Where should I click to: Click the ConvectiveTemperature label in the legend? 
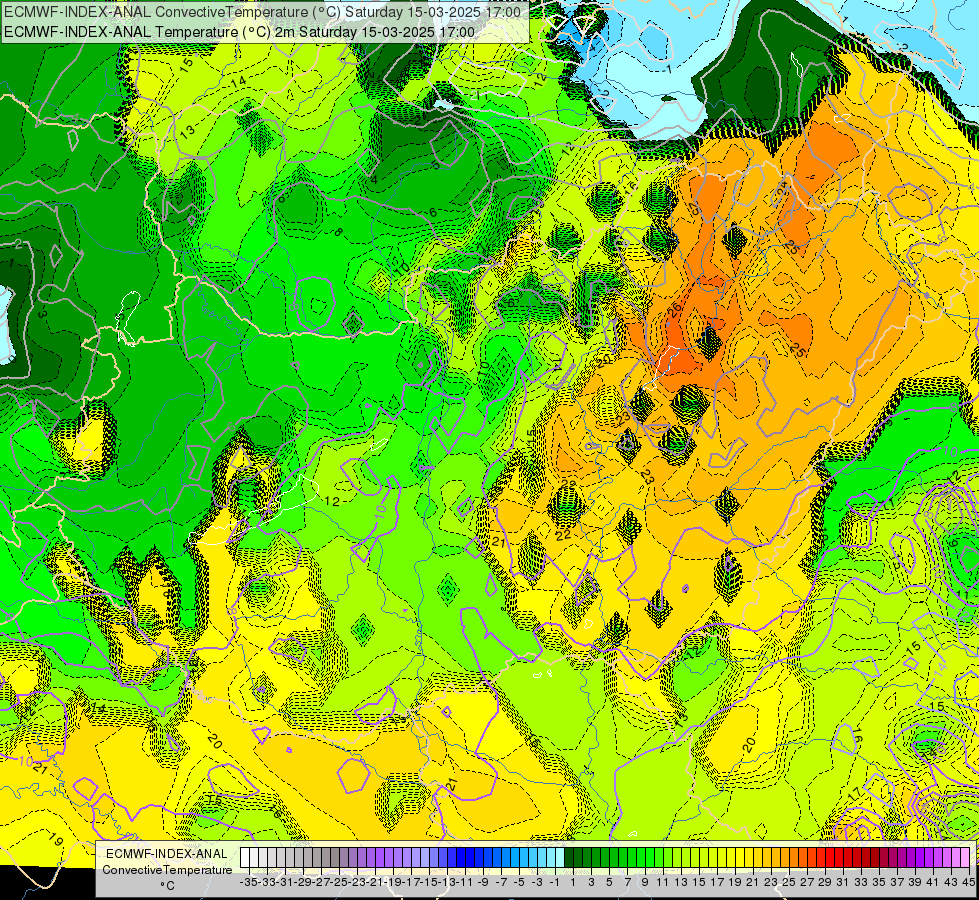pos(167,869)
